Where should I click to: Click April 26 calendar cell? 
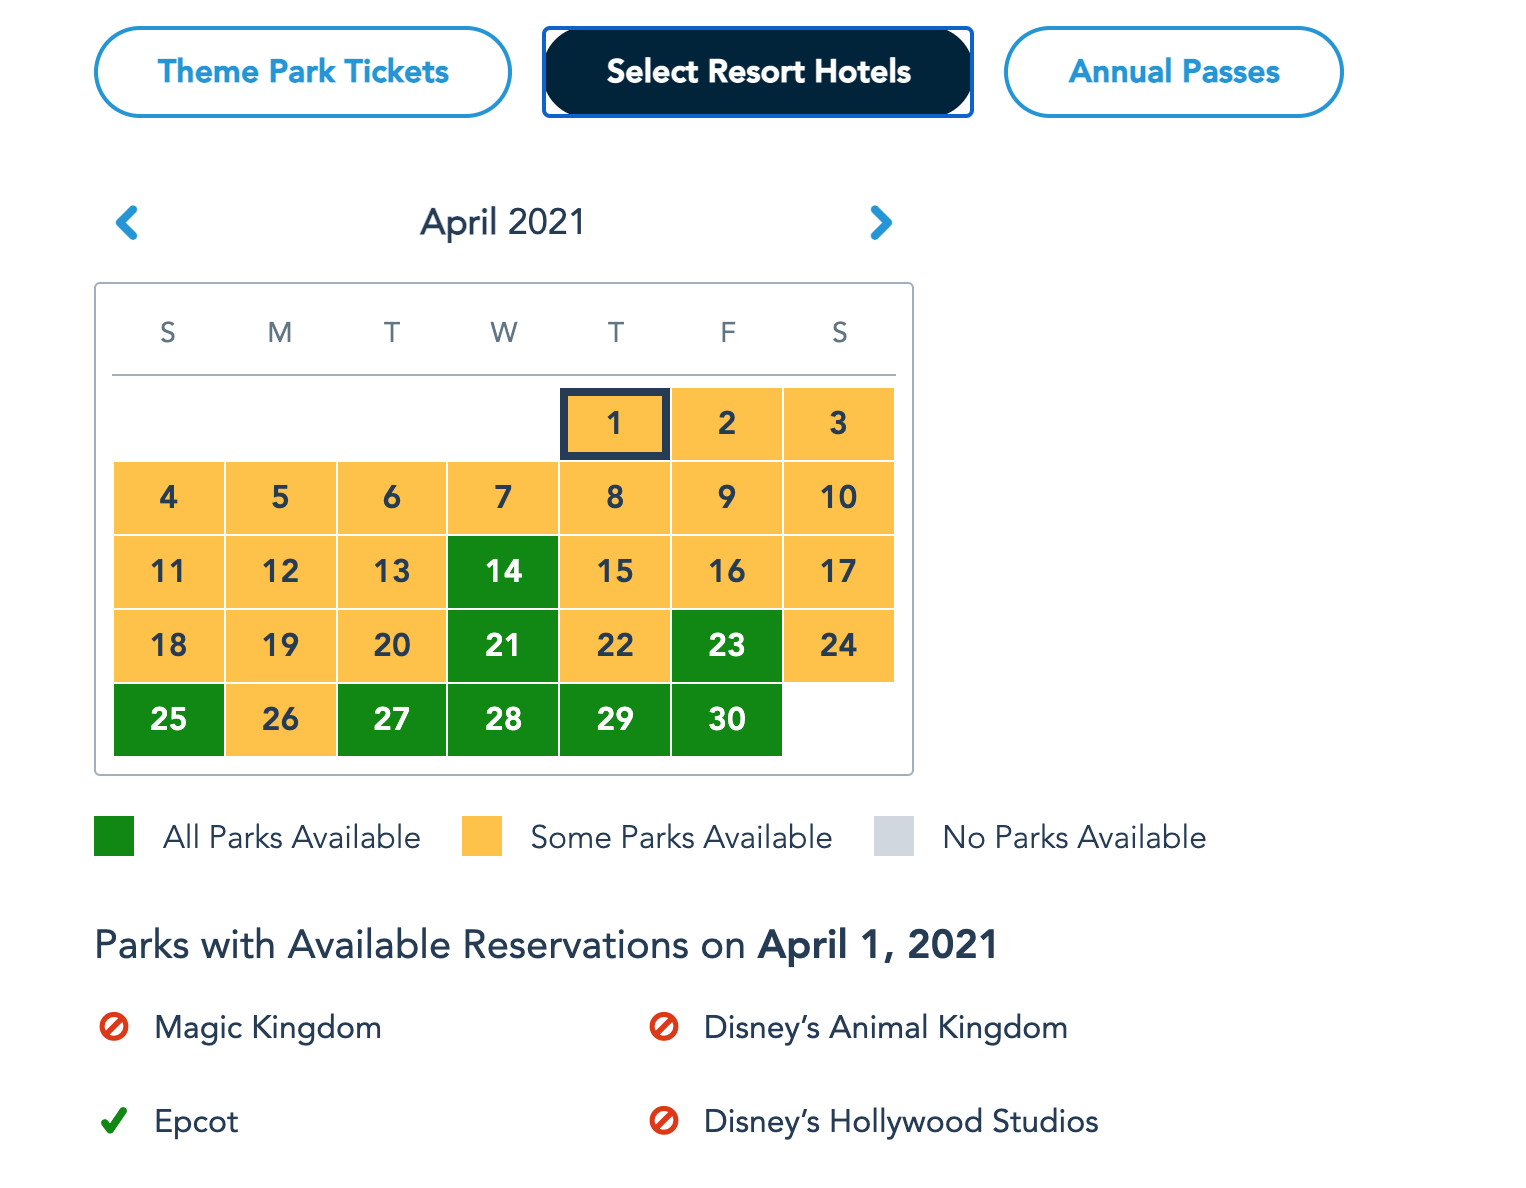tap(280, 719)
